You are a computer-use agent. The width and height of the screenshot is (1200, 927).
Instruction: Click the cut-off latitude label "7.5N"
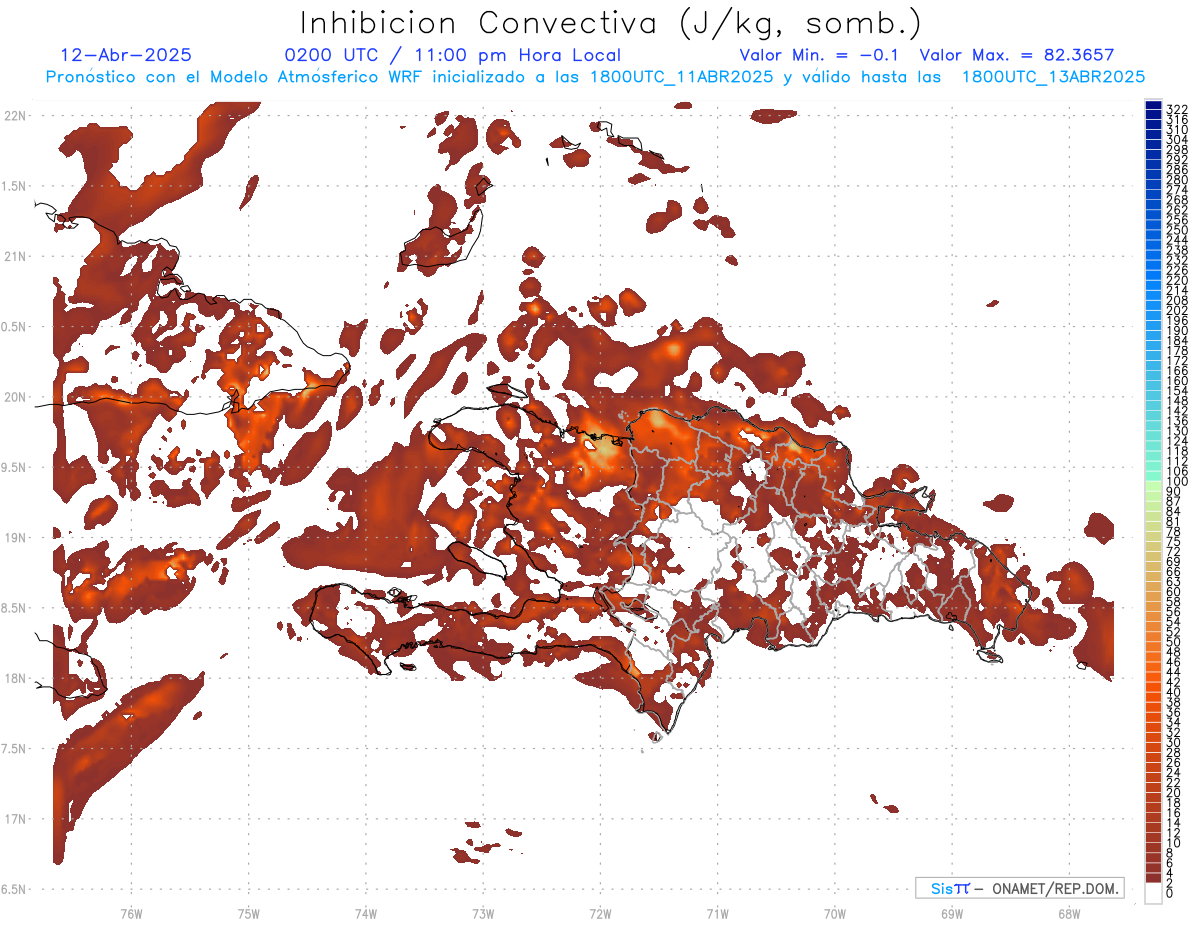pos(15,749)
